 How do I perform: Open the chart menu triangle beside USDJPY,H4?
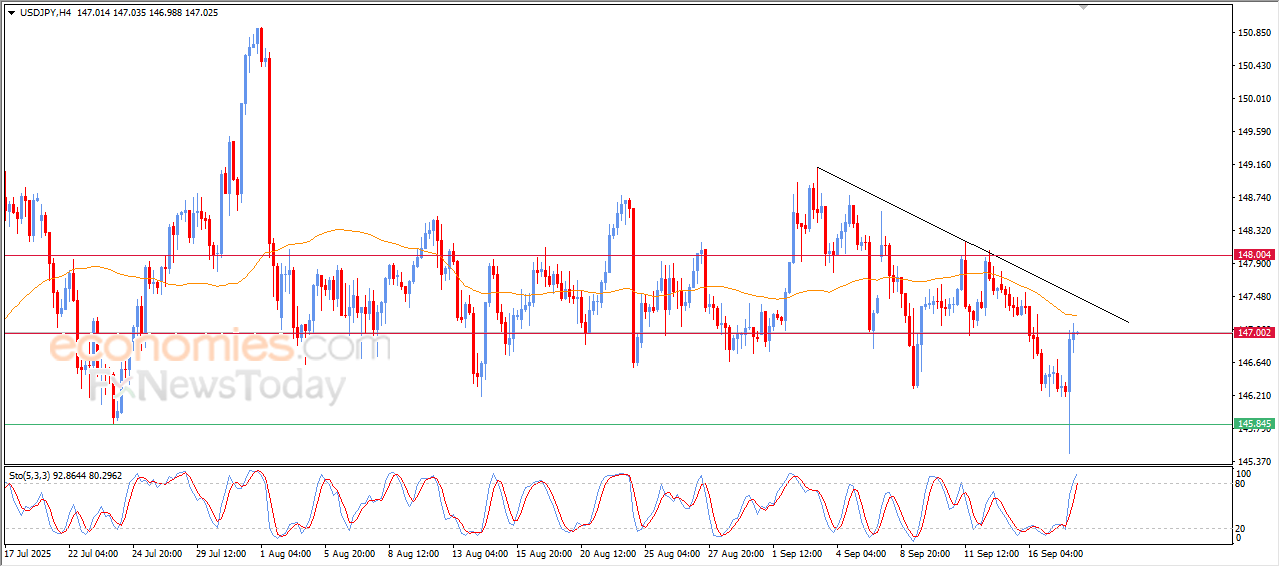pyautogui.click(x=11, y=13)
